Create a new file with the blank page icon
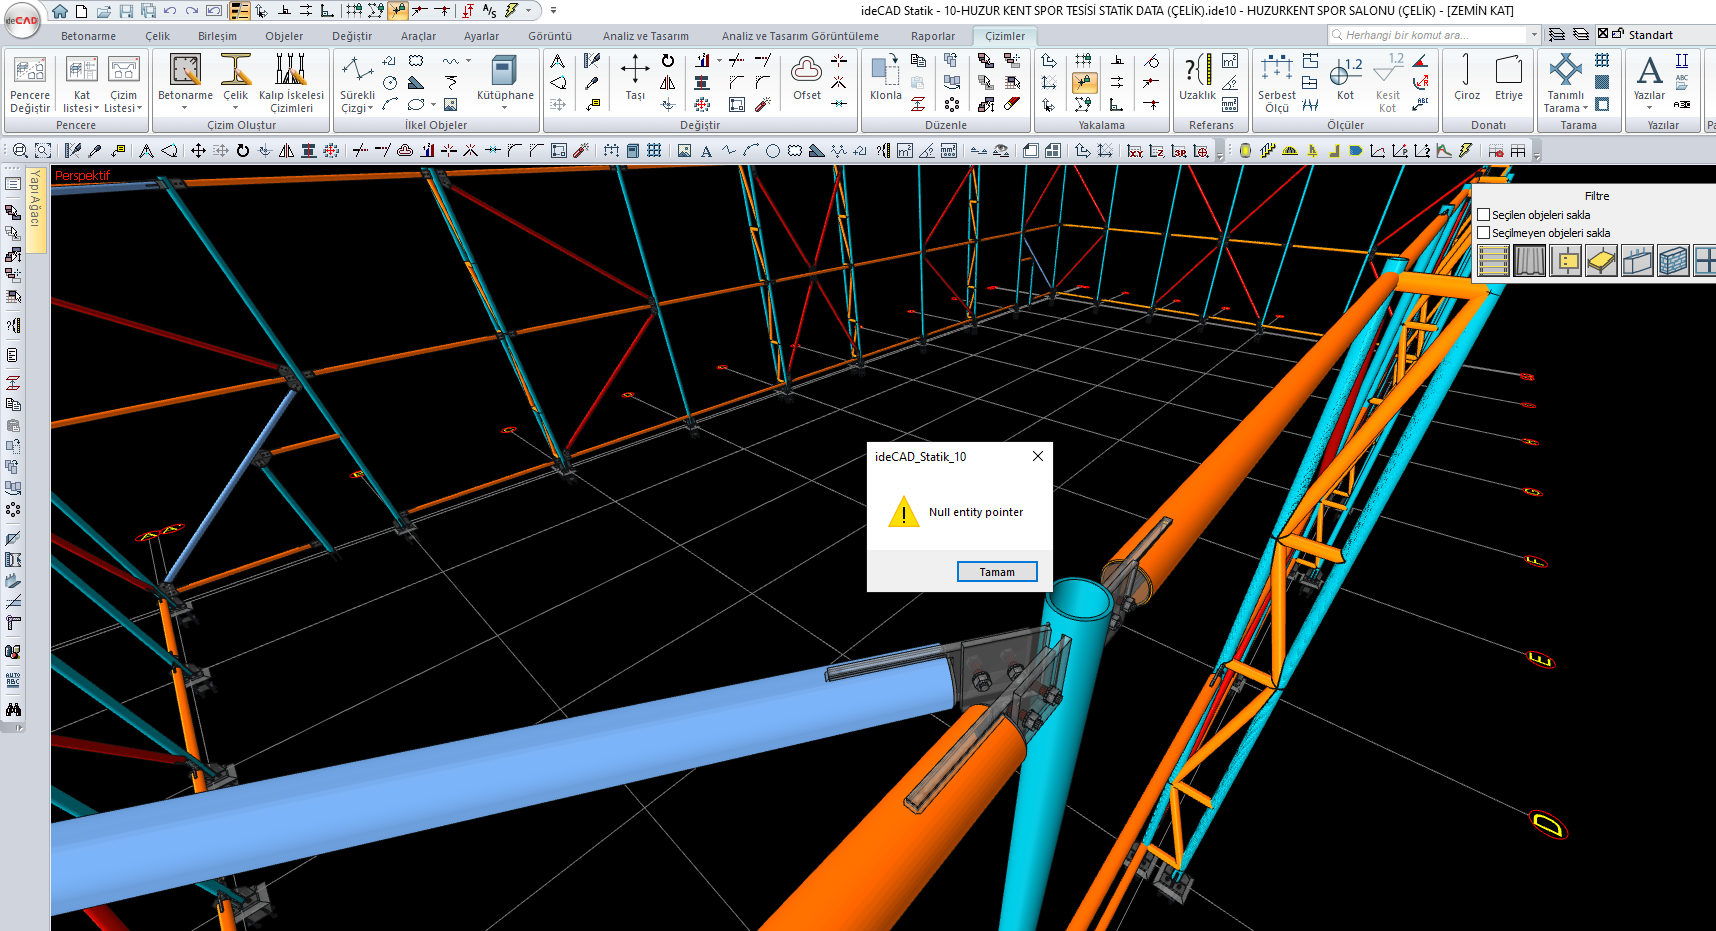Viewport: 1716px width, 931px height. tap(81, 11)
